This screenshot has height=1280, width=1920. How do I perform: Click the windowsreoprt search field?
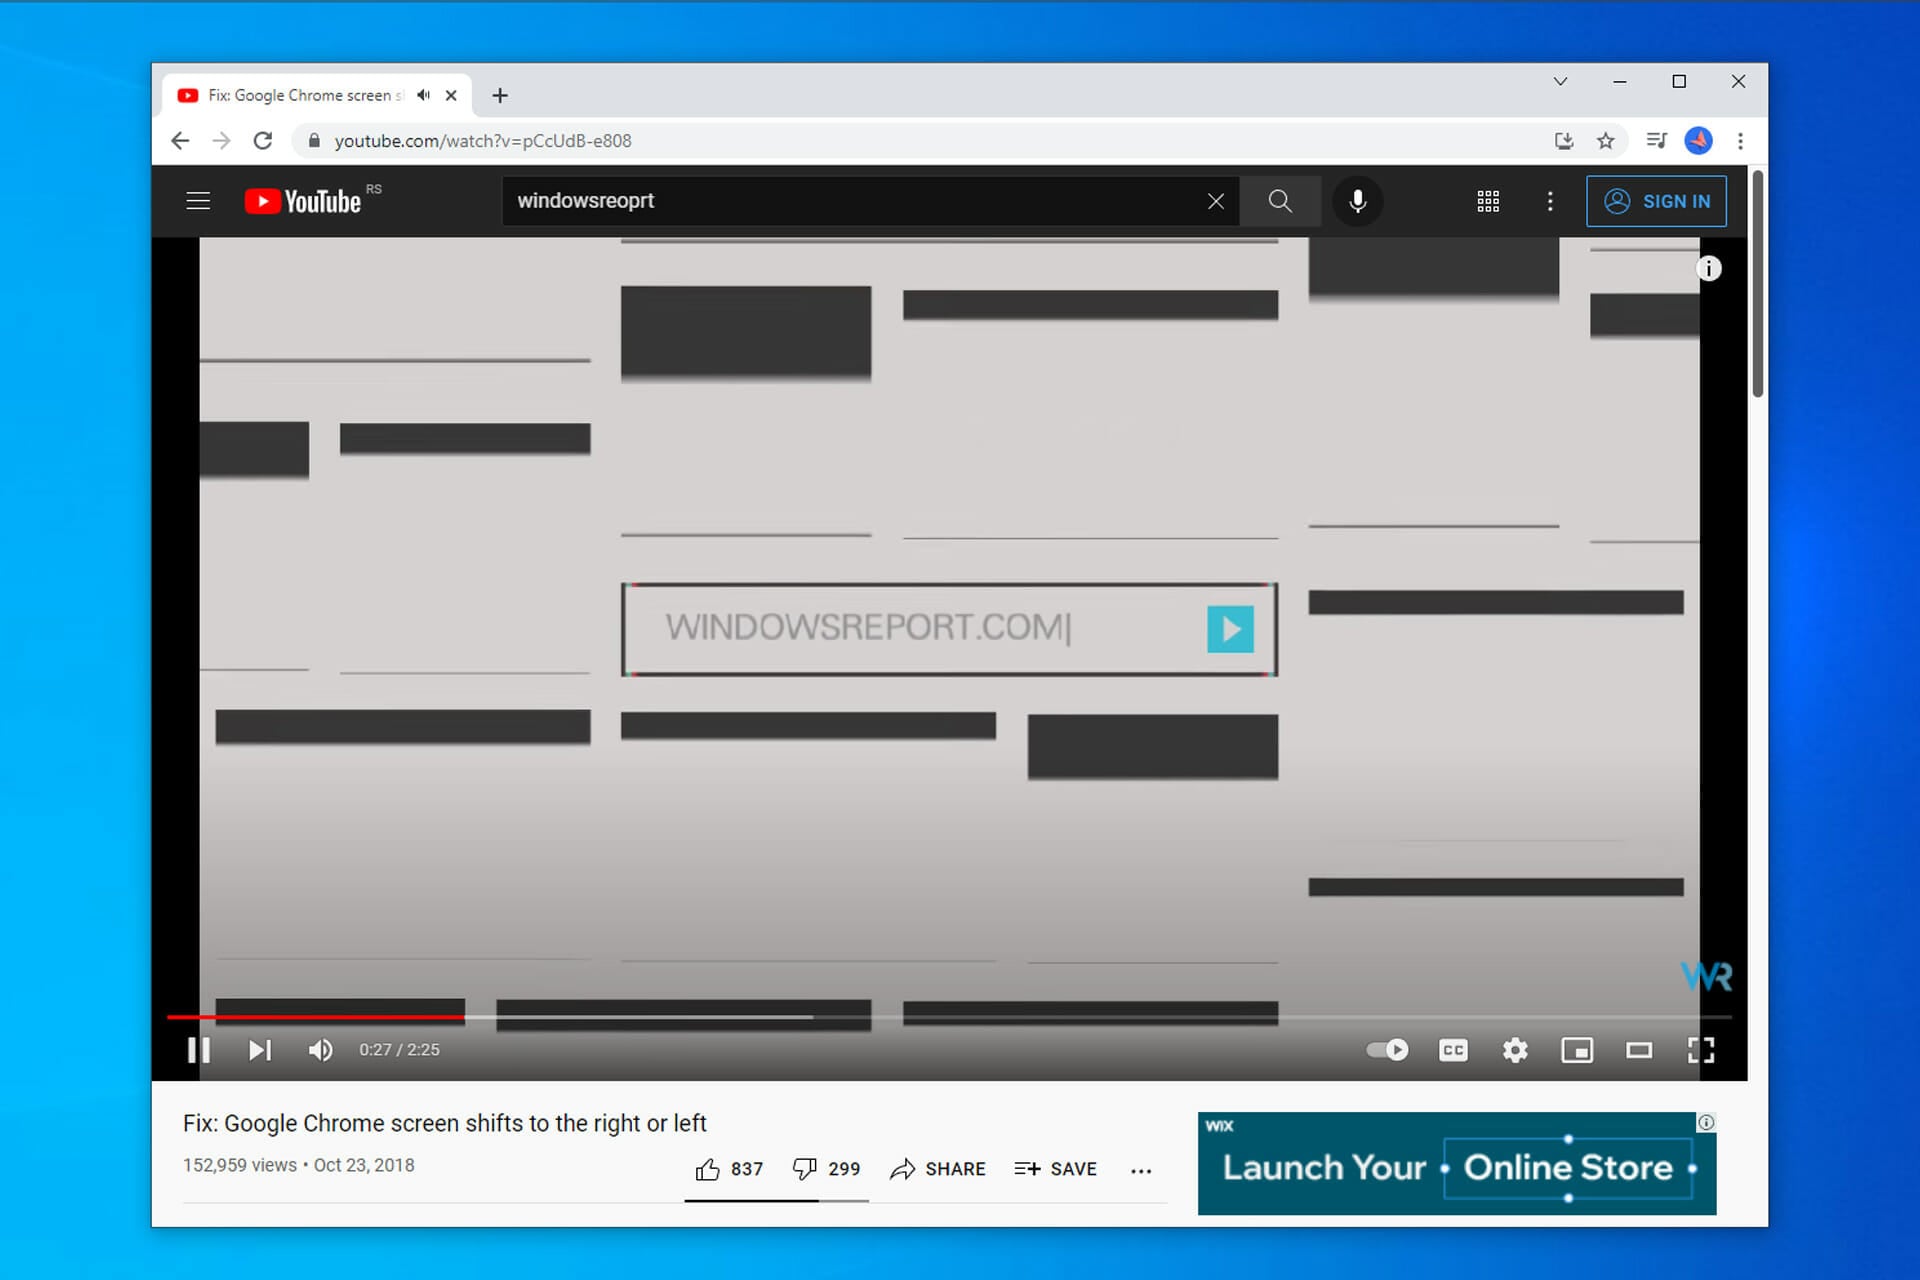click(850, 201)
